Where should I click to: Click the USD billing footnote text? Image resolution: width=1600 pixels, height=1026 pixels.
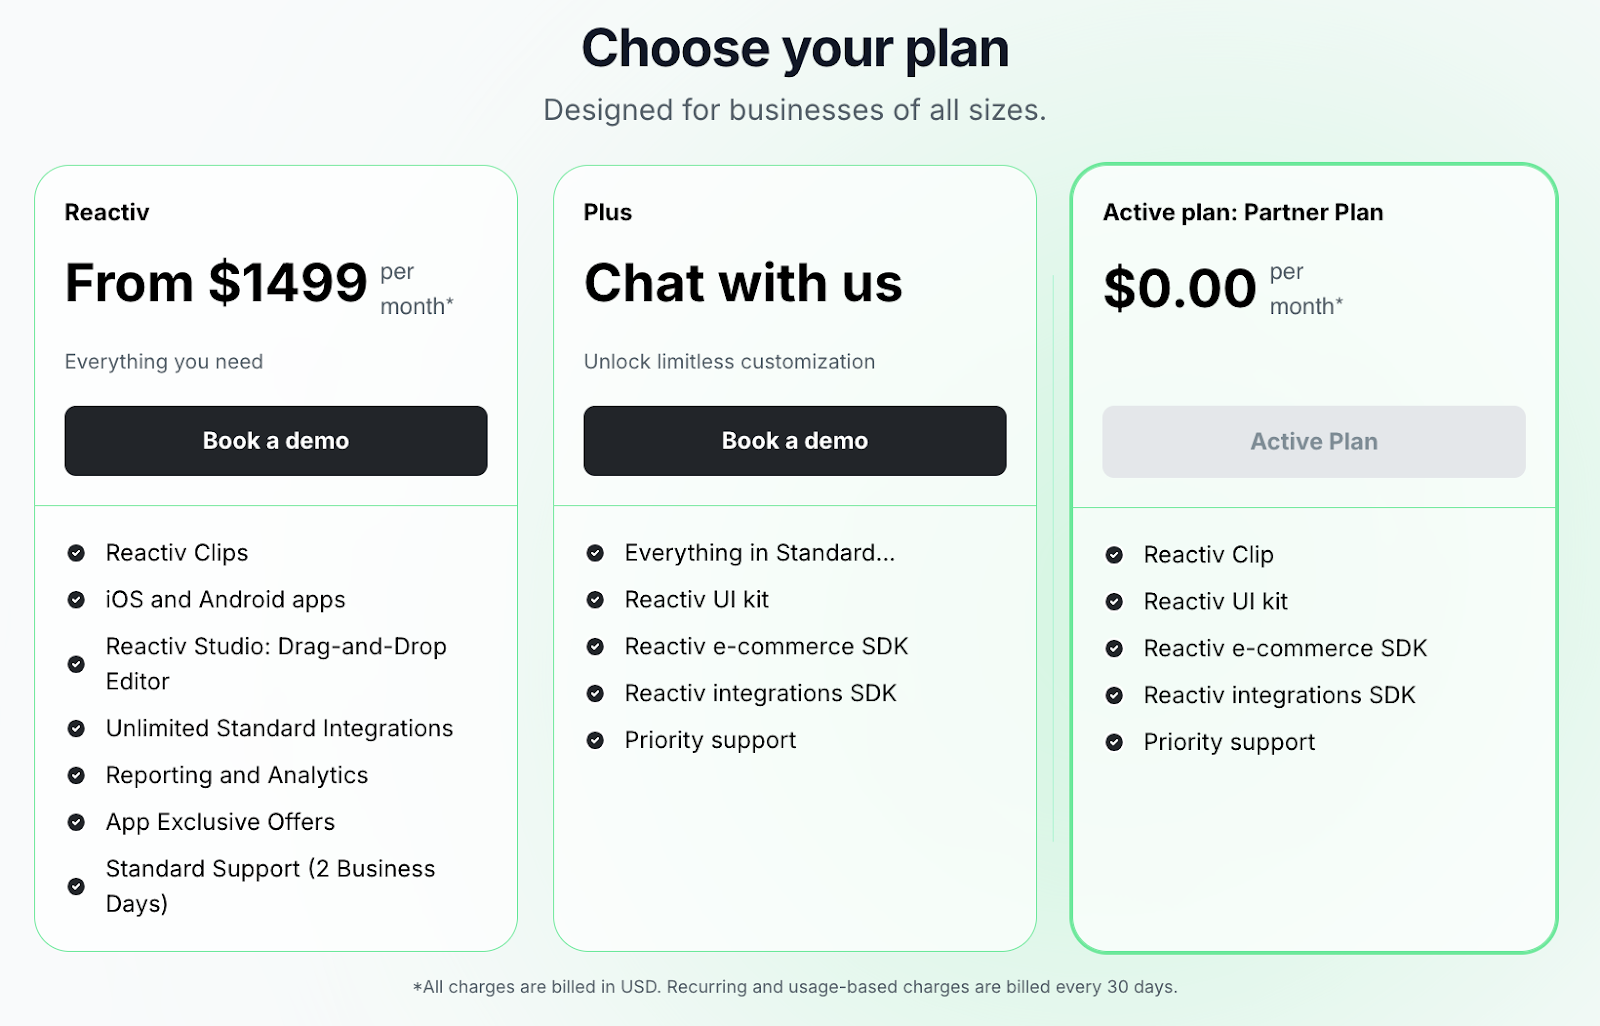[x=795, y=987]
